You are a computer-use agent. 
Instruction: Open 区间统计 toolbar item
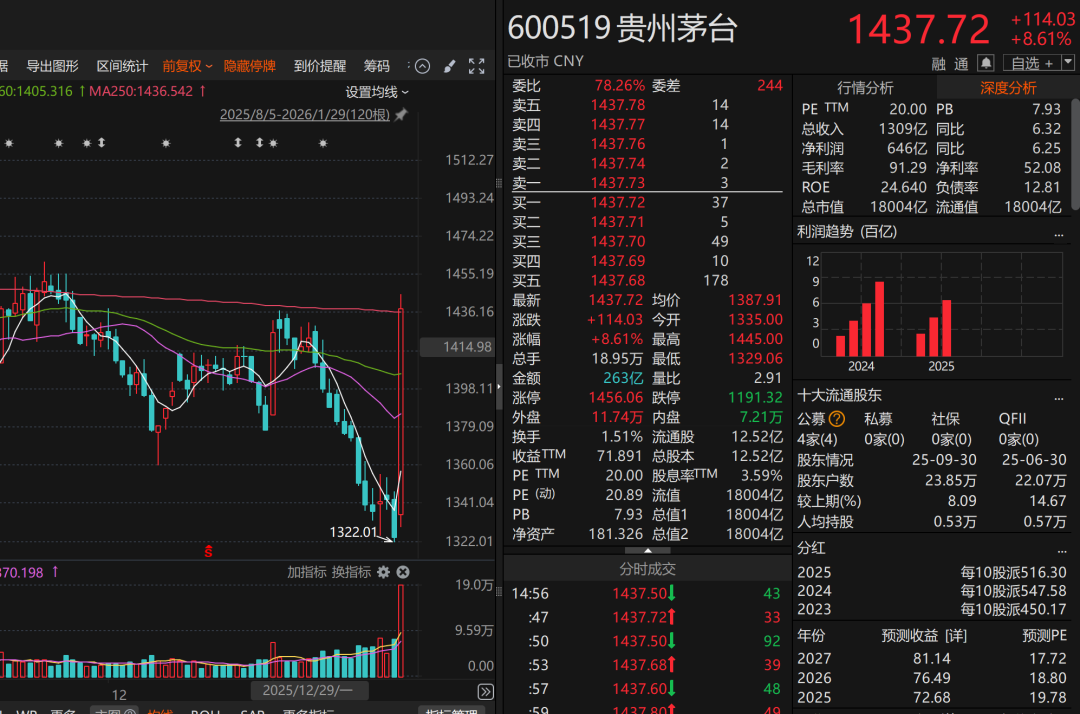(x=122, y=66)
